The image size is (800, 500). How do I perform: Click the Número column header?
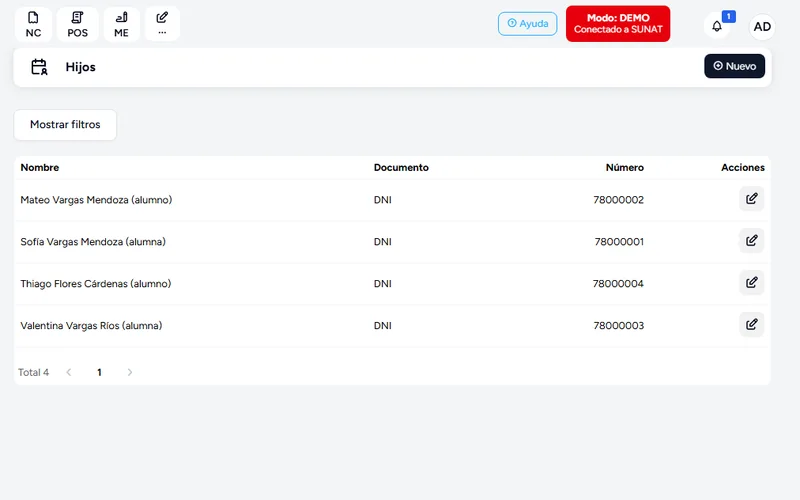624,167
